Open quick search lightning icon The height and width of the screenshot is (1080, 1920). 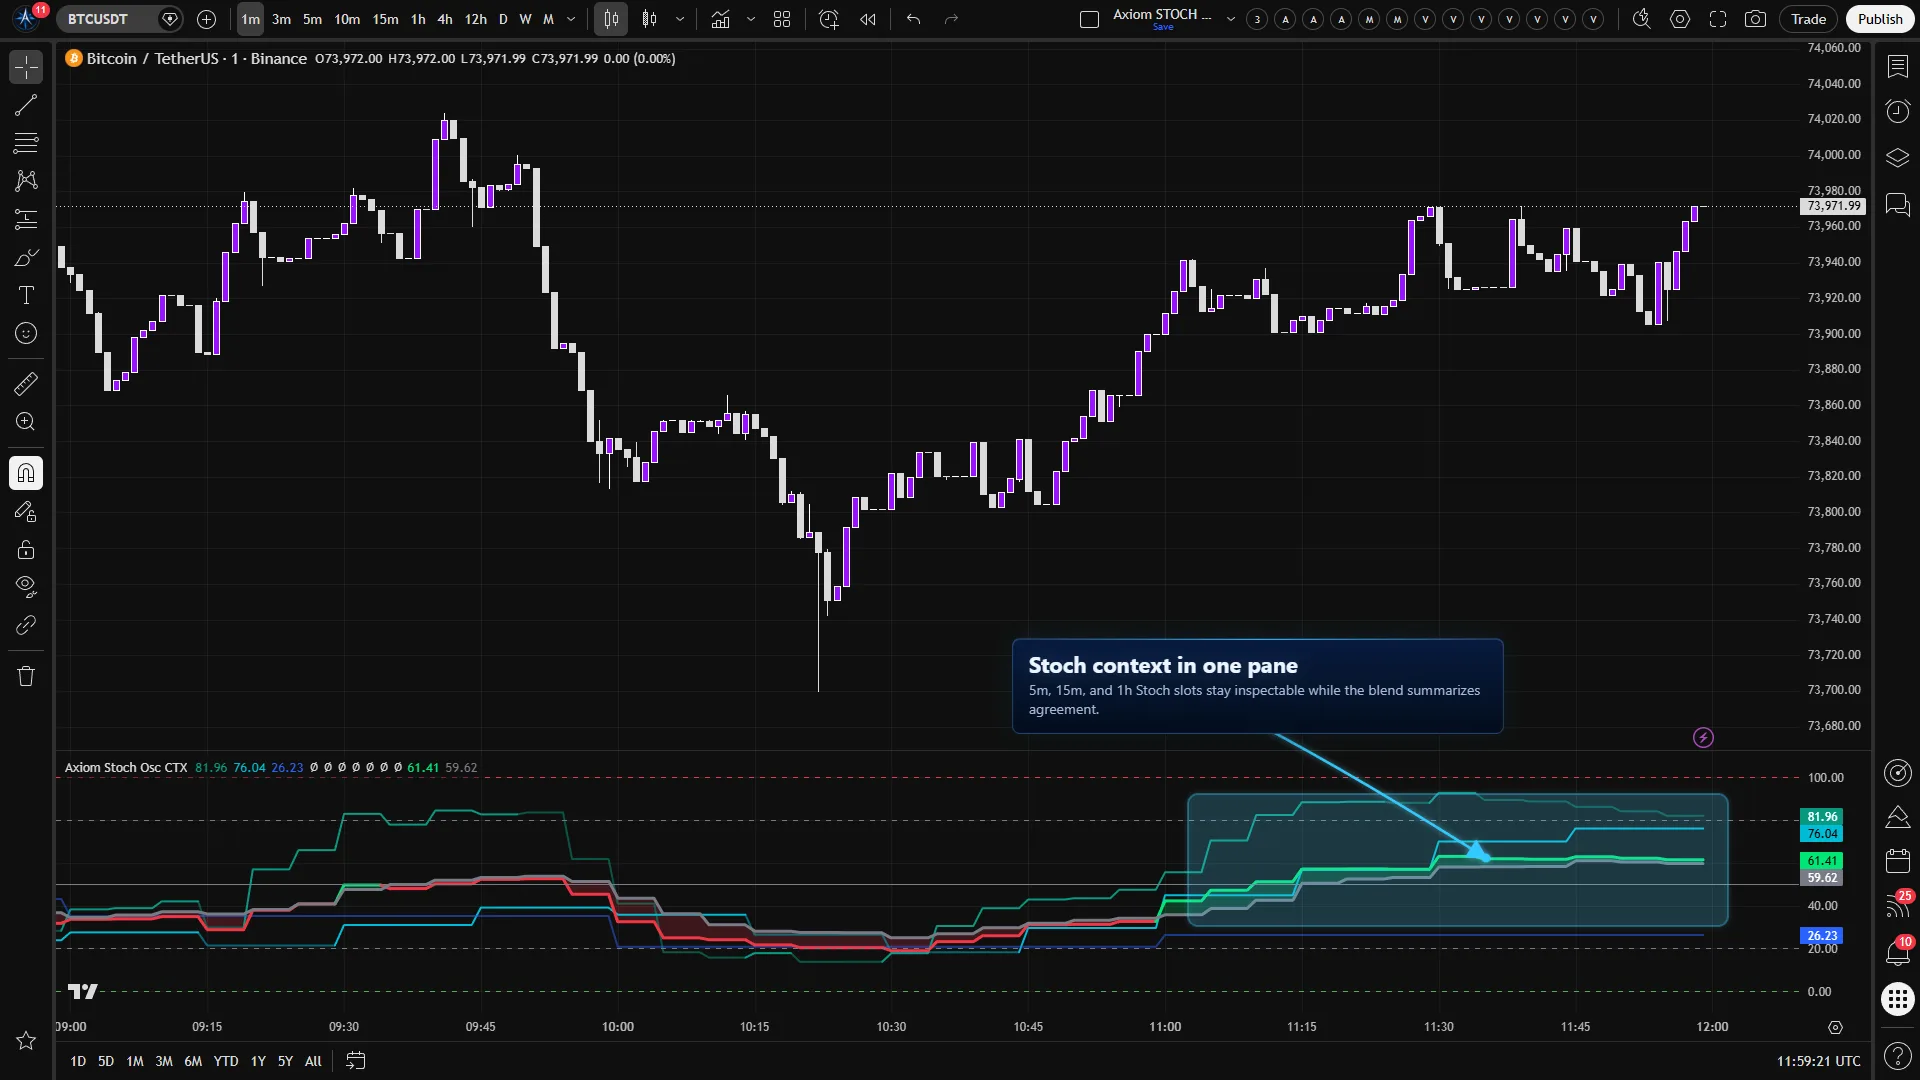click(1641, 19)
